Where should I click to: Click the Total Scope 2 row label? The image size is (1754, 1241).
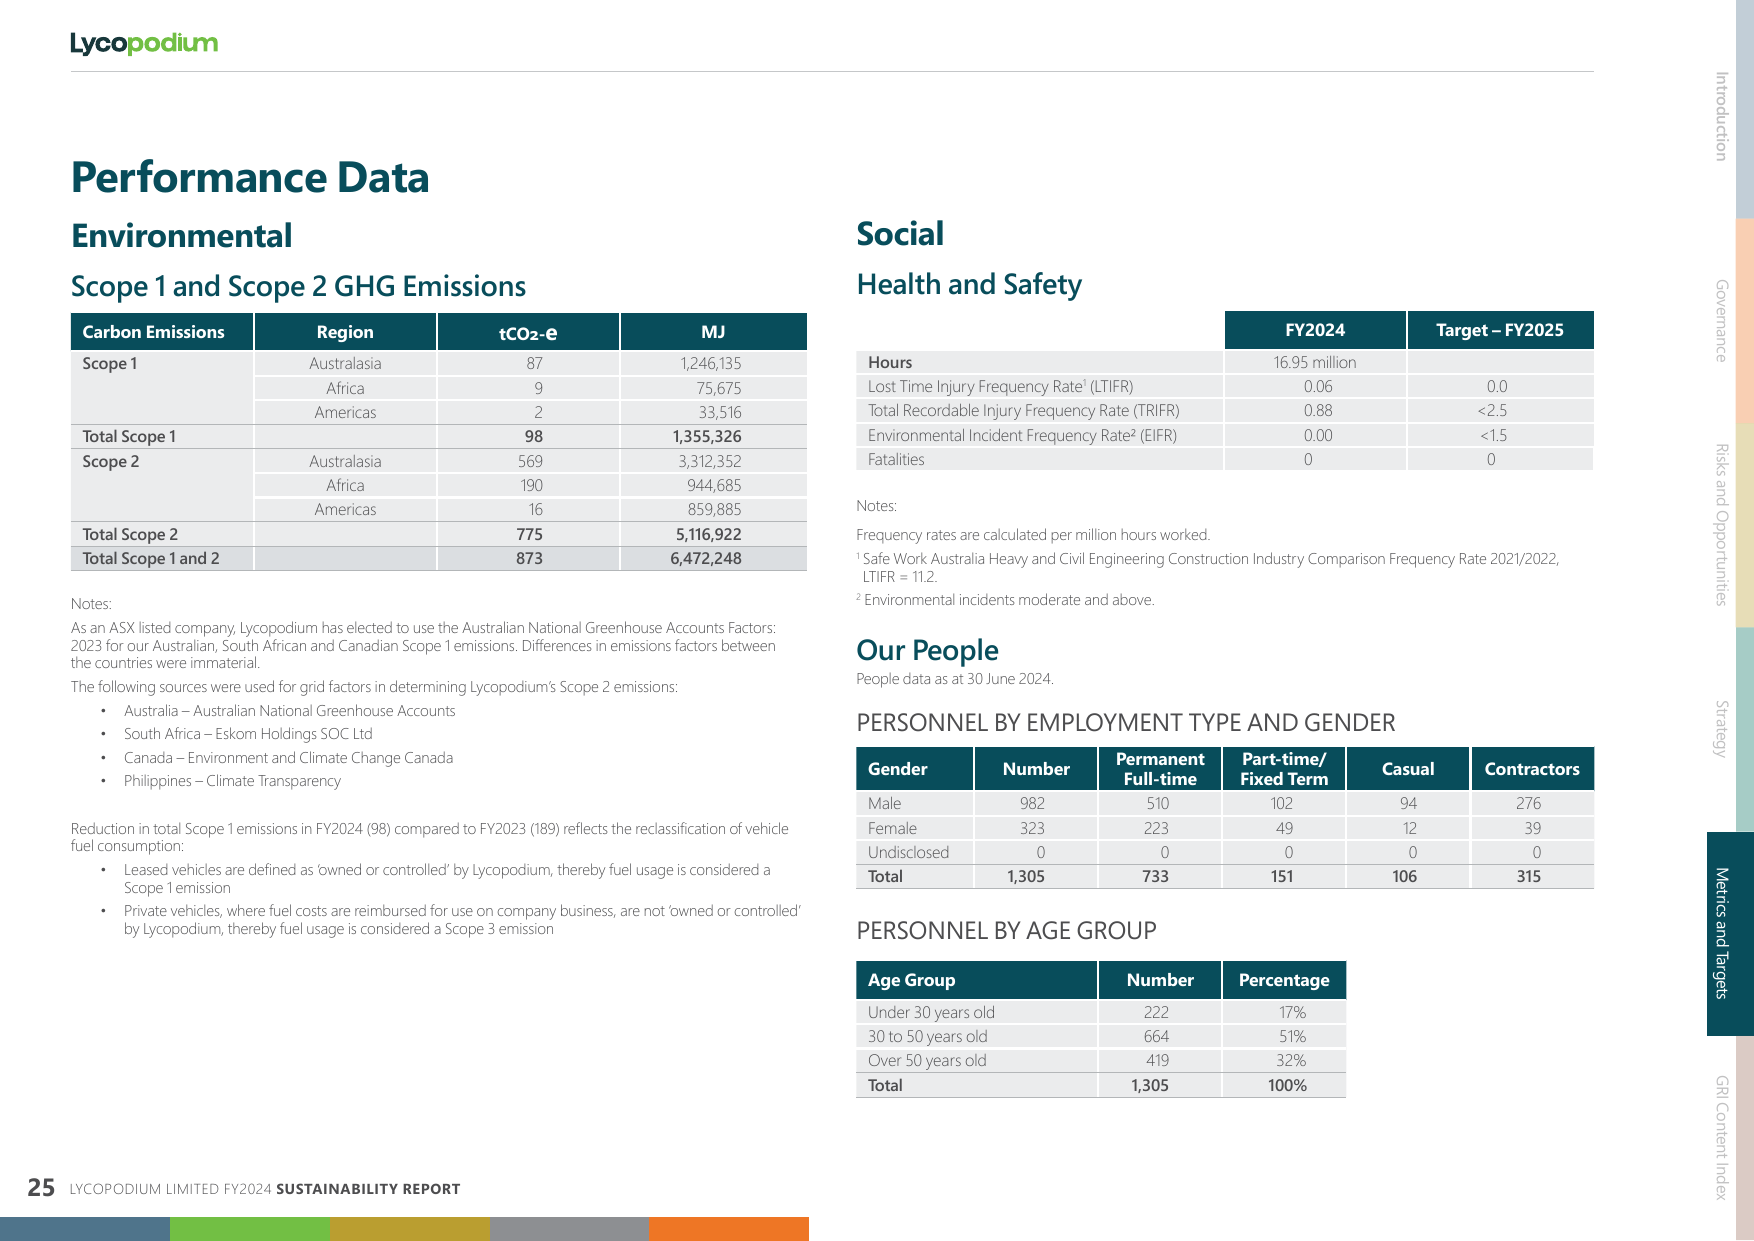point(130,534)
